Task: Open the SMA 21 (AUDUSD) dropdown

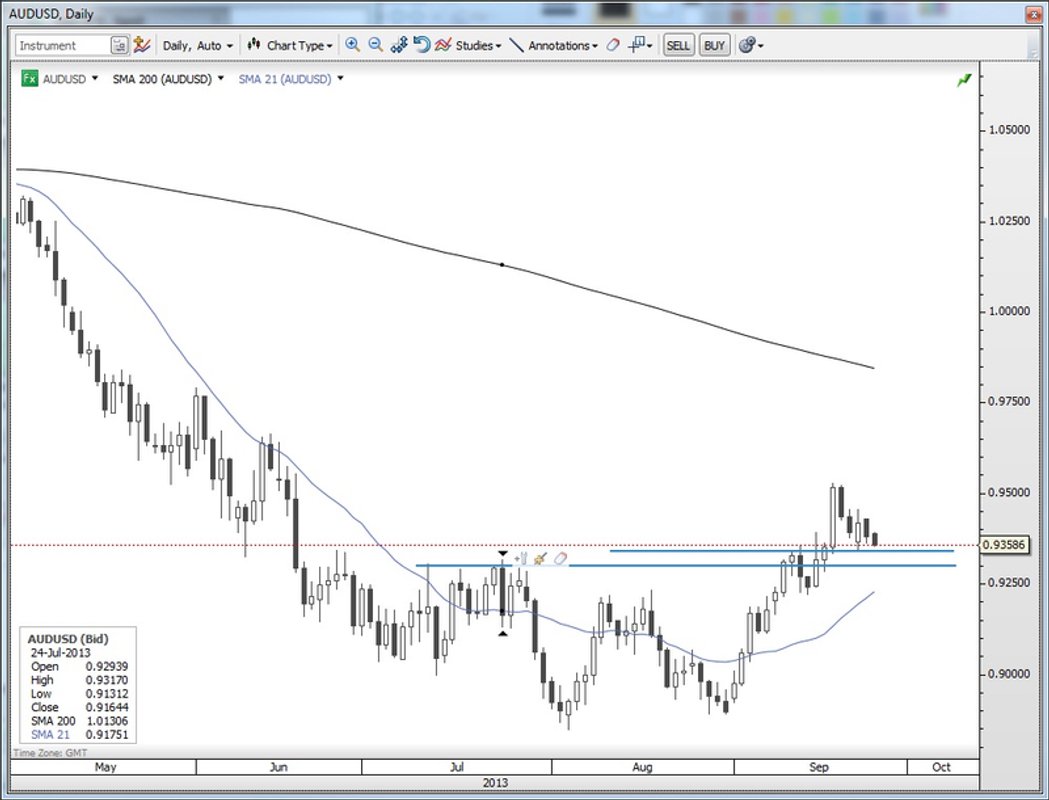Action: [339, 79]
